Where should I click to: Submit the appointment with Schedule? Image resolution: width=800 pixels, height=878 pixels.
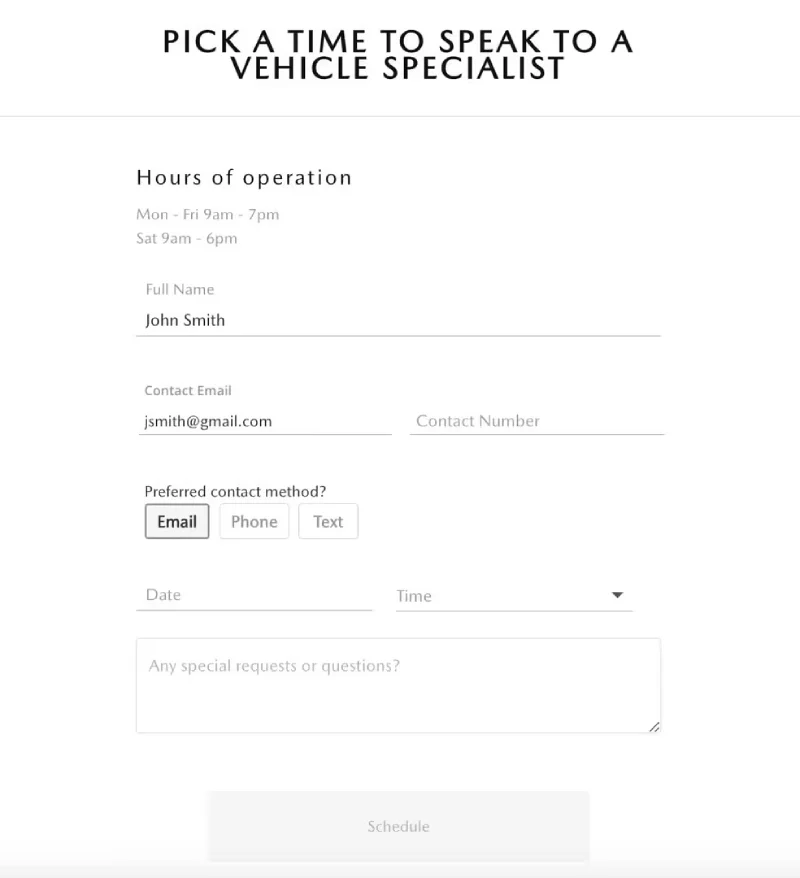[x=399, y=826]
